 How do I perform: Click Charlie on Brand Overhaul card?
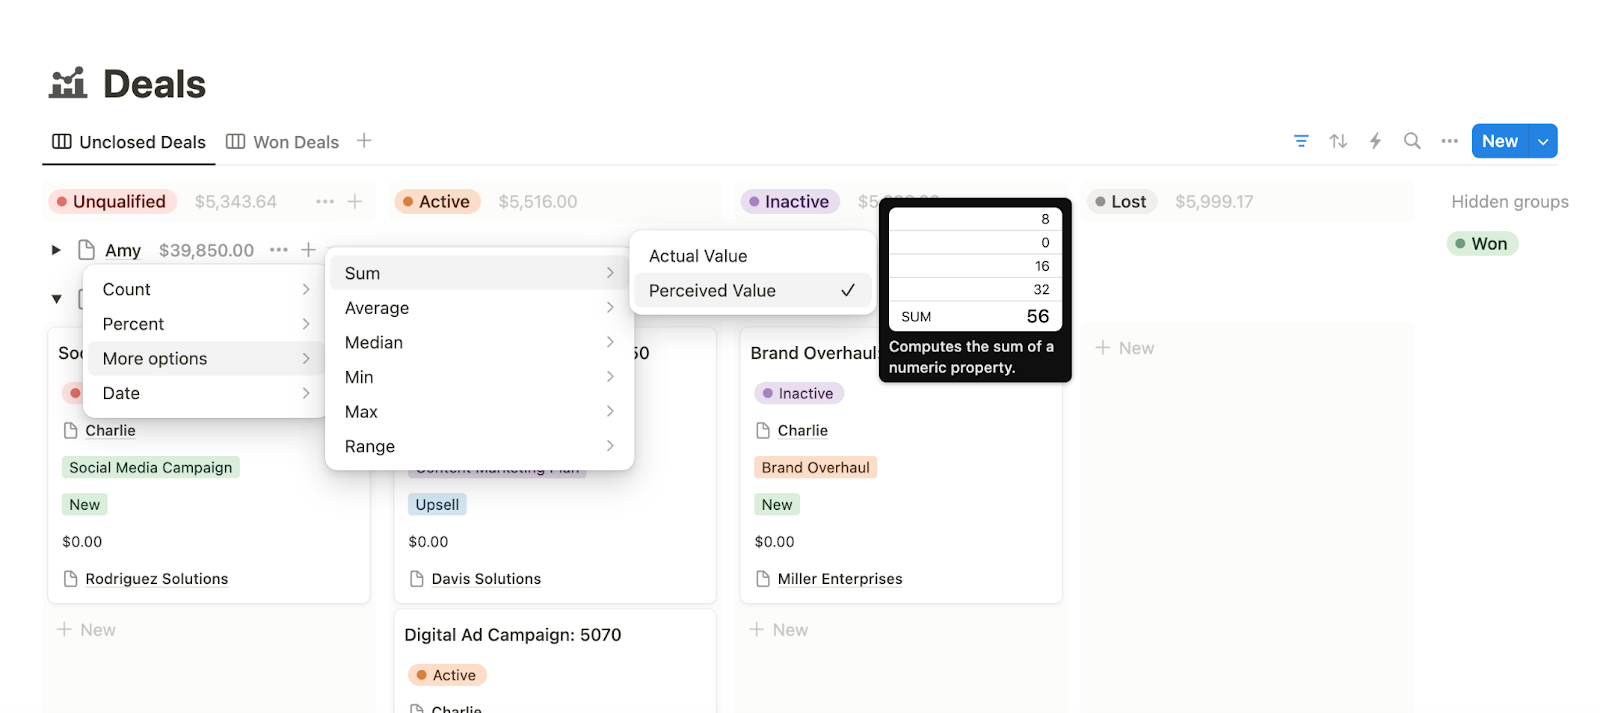(803, 430)
